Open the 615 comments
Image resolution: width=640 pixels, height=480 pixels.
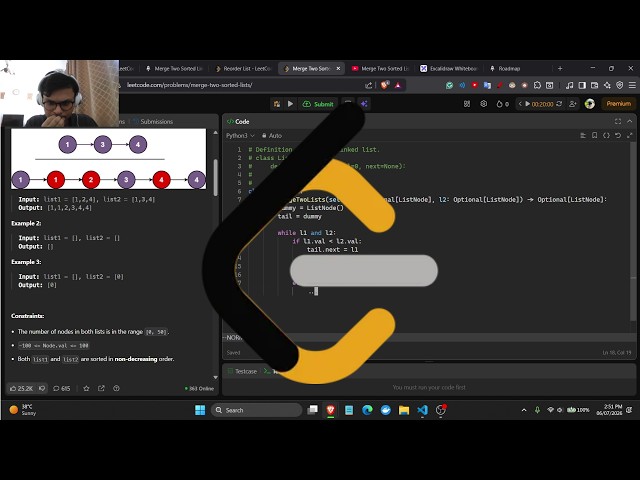[62, 389]
